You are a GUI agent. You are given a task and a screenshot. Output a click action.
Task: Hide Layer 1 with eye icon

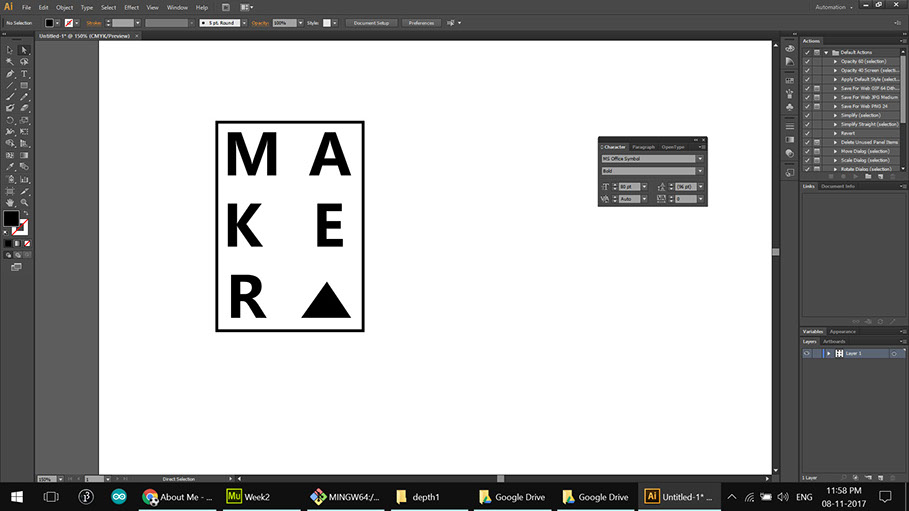[807, 353]
